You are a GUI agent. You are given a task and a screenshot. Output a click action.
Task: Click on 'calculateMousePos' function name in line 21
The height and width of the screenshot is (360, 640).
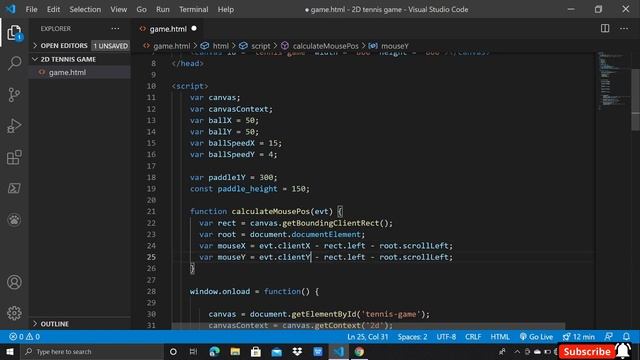coord(271,211)
